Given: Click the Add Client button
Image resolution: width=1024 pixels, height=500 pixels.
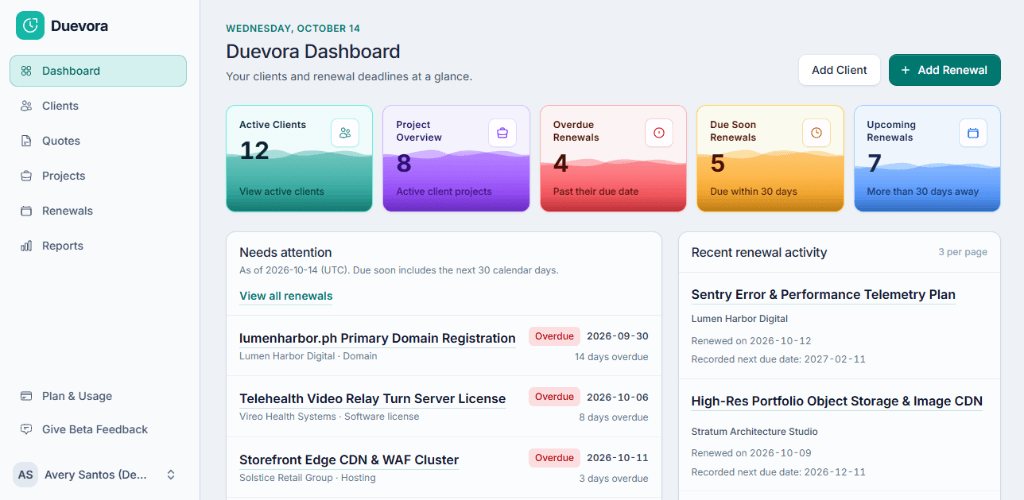Looking at the screenshot, I should (x=839, y=70).
